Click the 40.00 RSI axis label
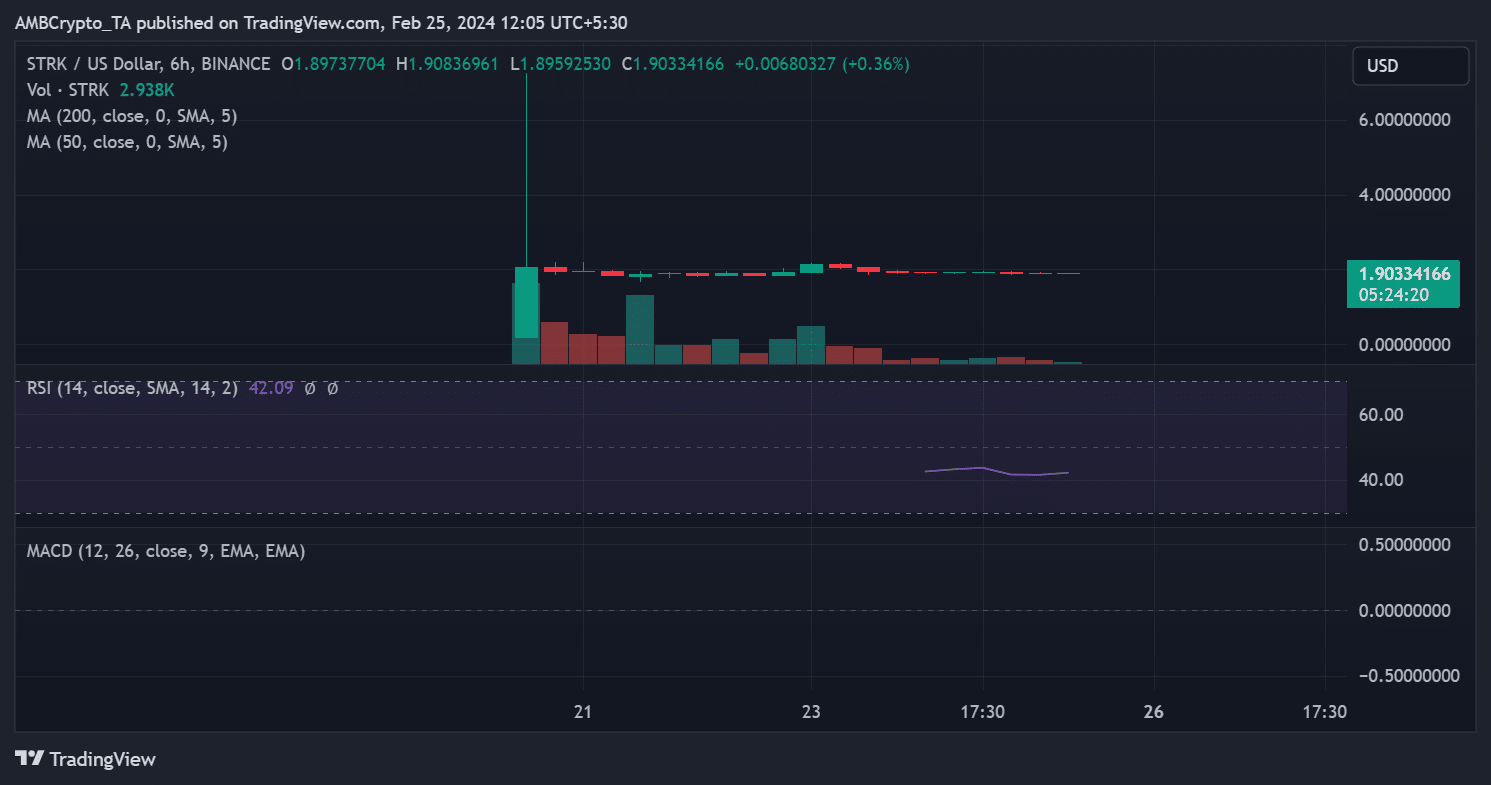 point(1381,480)
